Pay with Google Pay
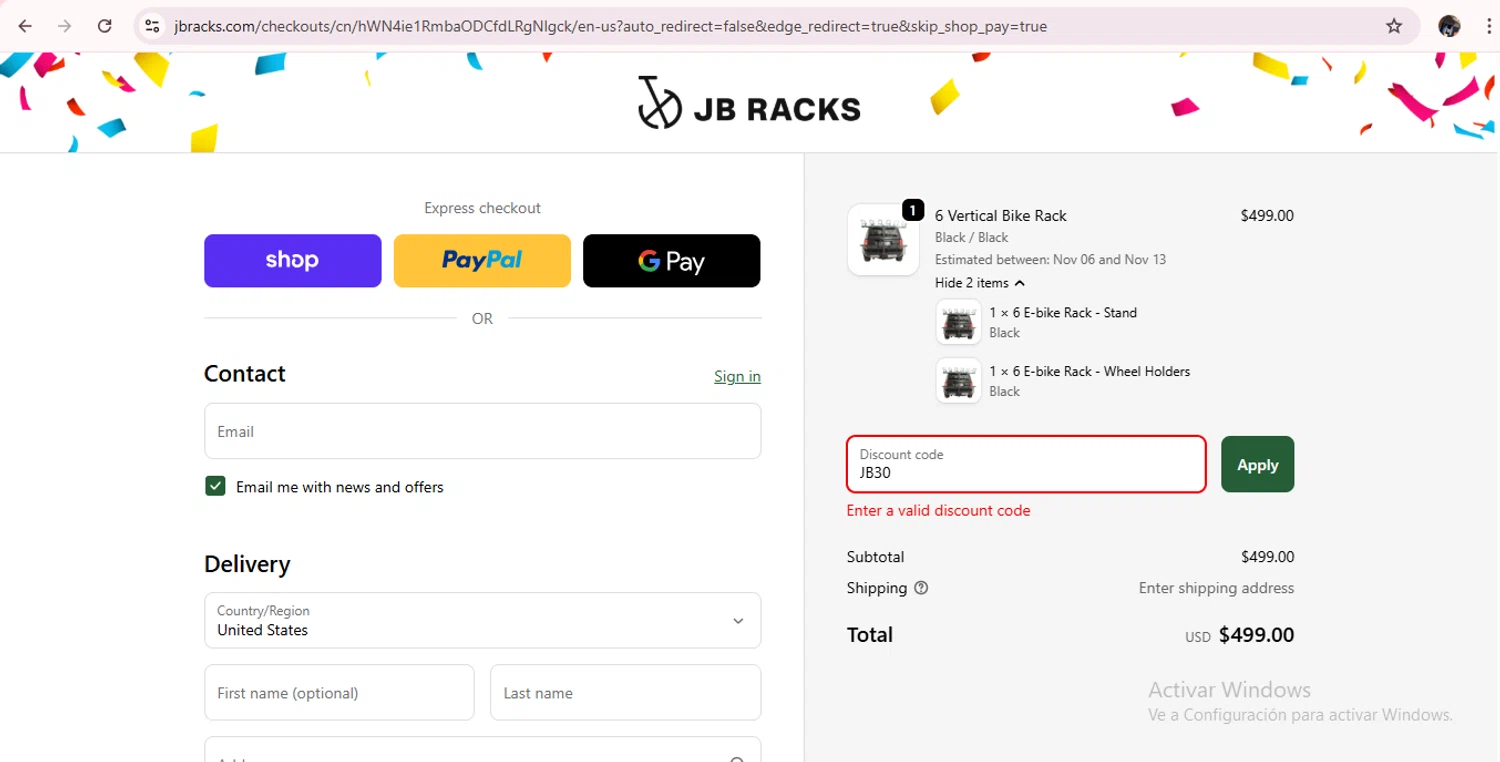The image size is (1500, 762). [672, 261]
